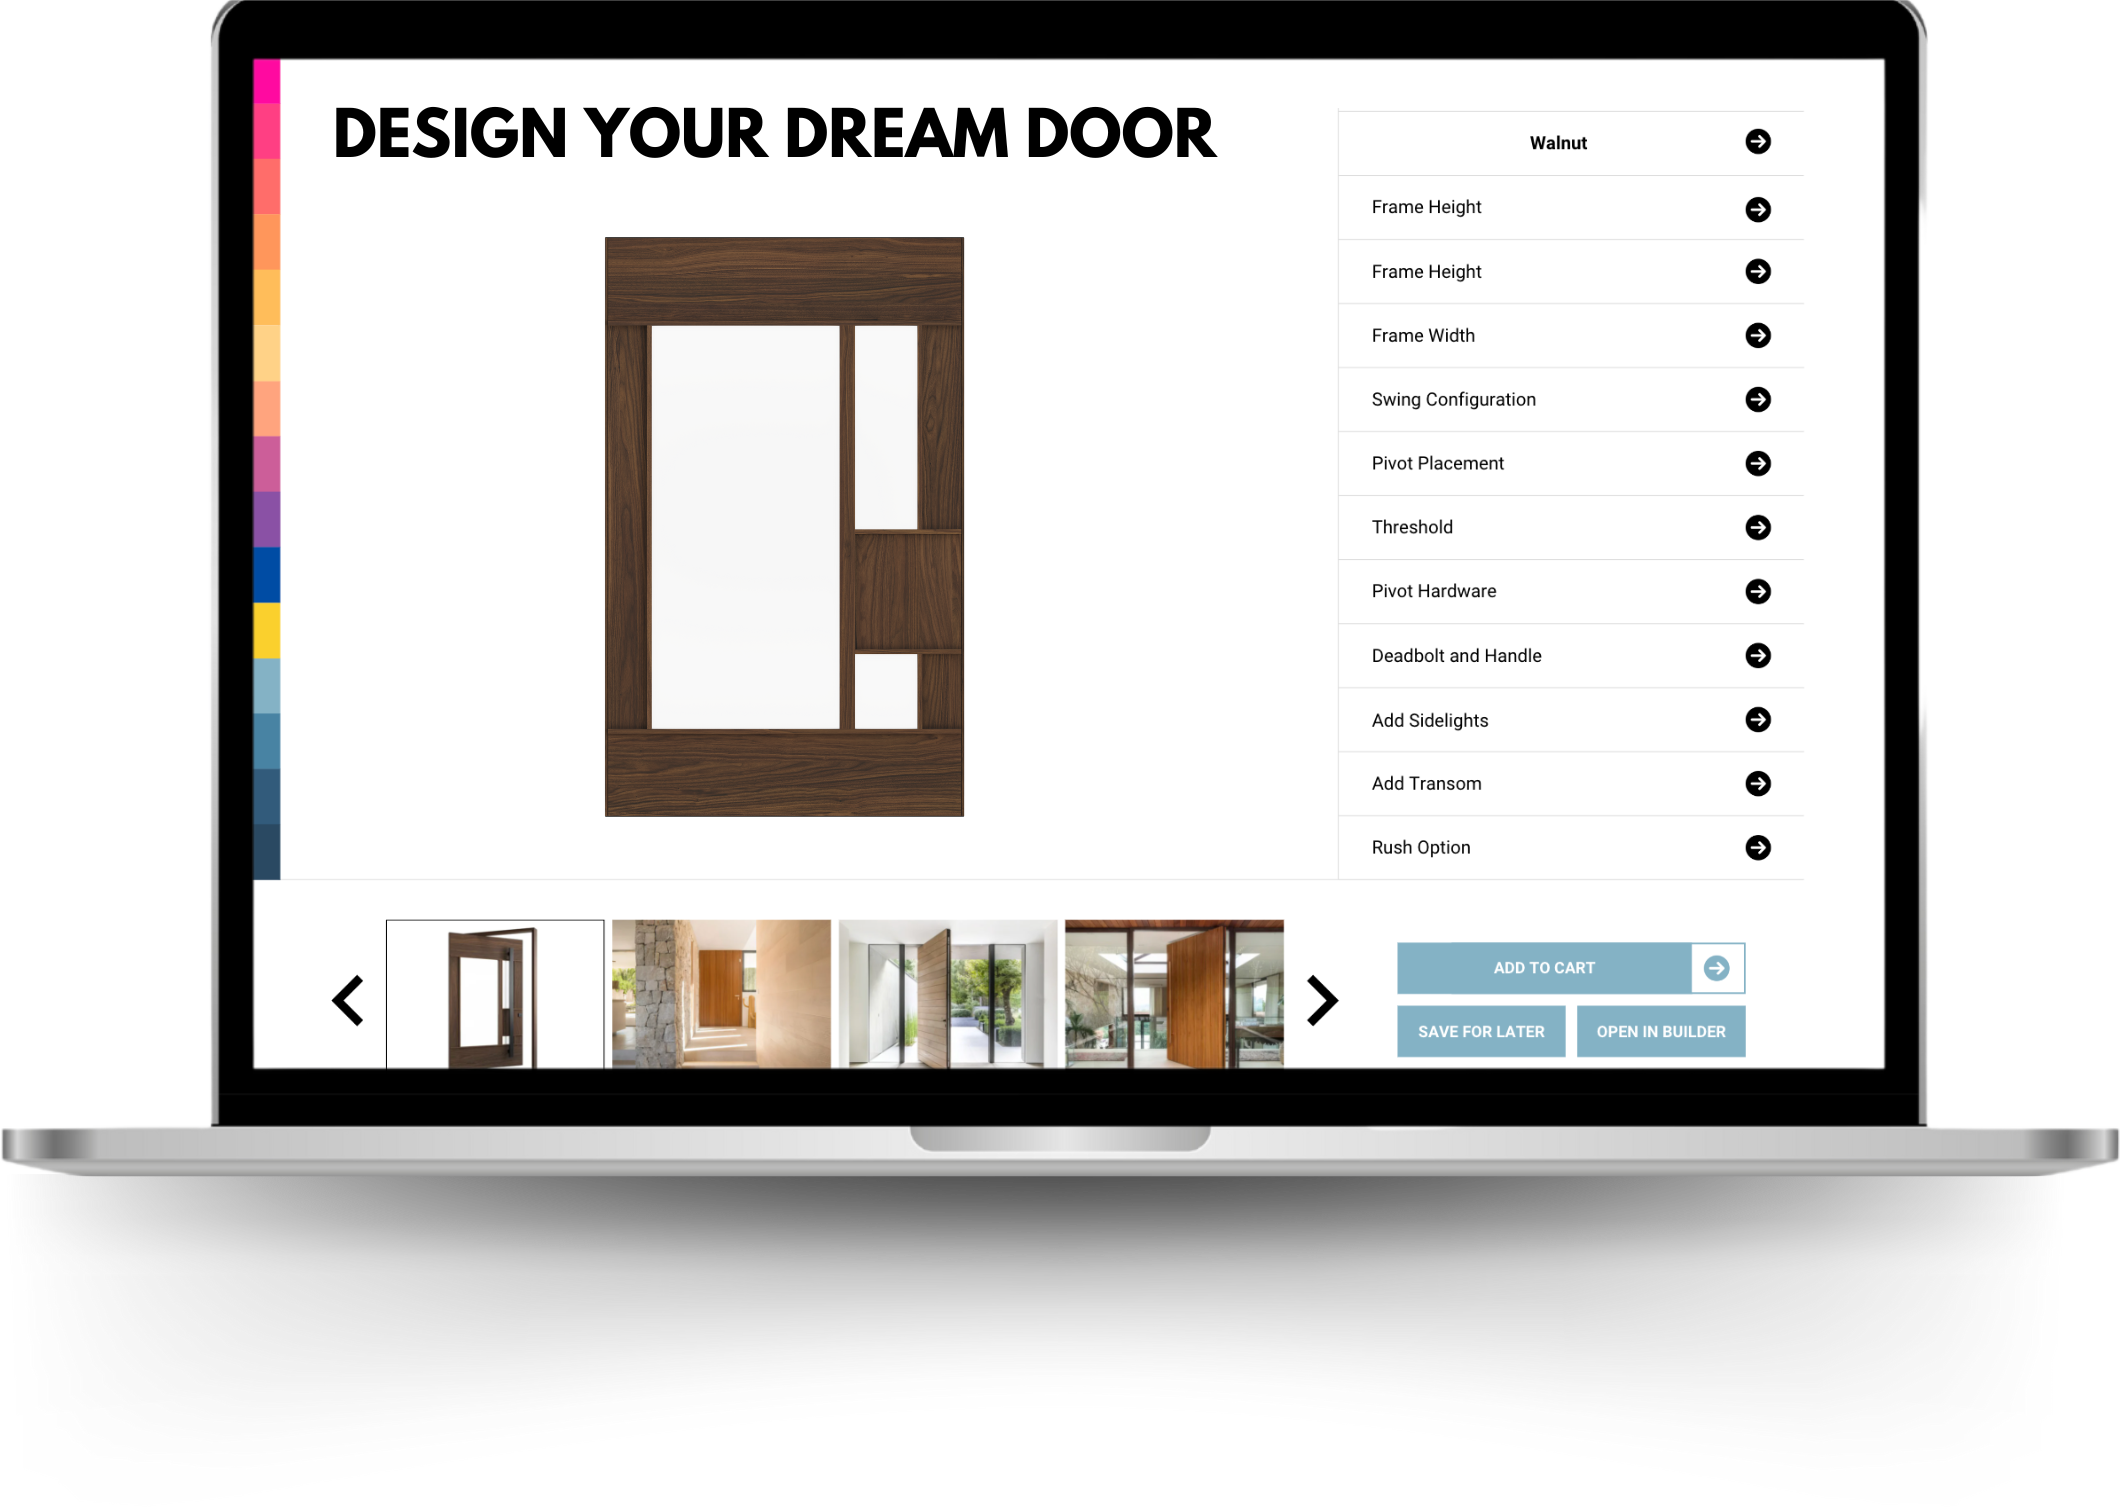Click the Add Sidelights arrow icon

click(1759, 718)
